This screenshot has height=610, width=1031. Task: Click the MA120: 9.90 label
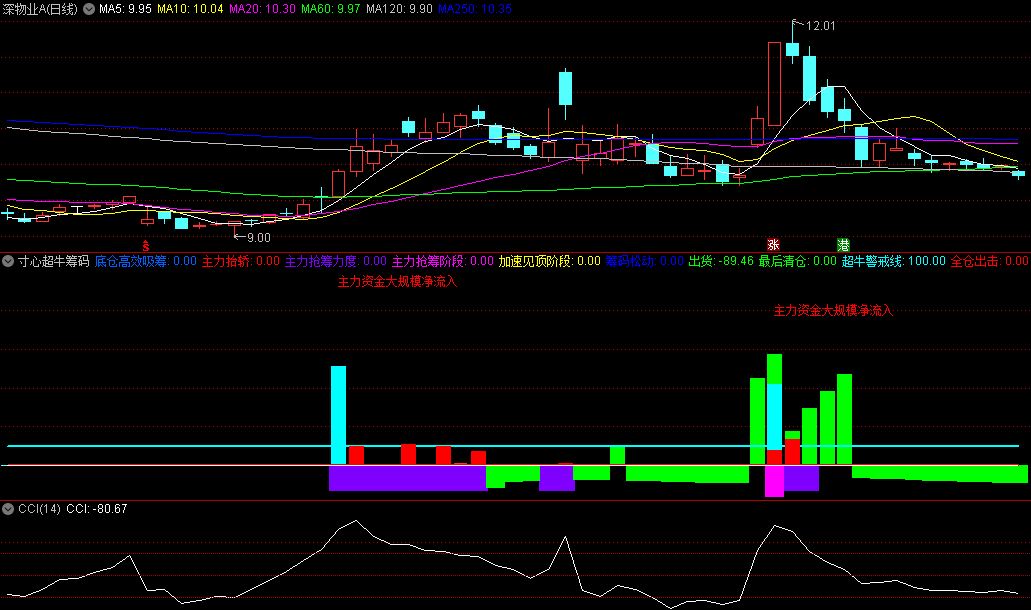[399, 9]
